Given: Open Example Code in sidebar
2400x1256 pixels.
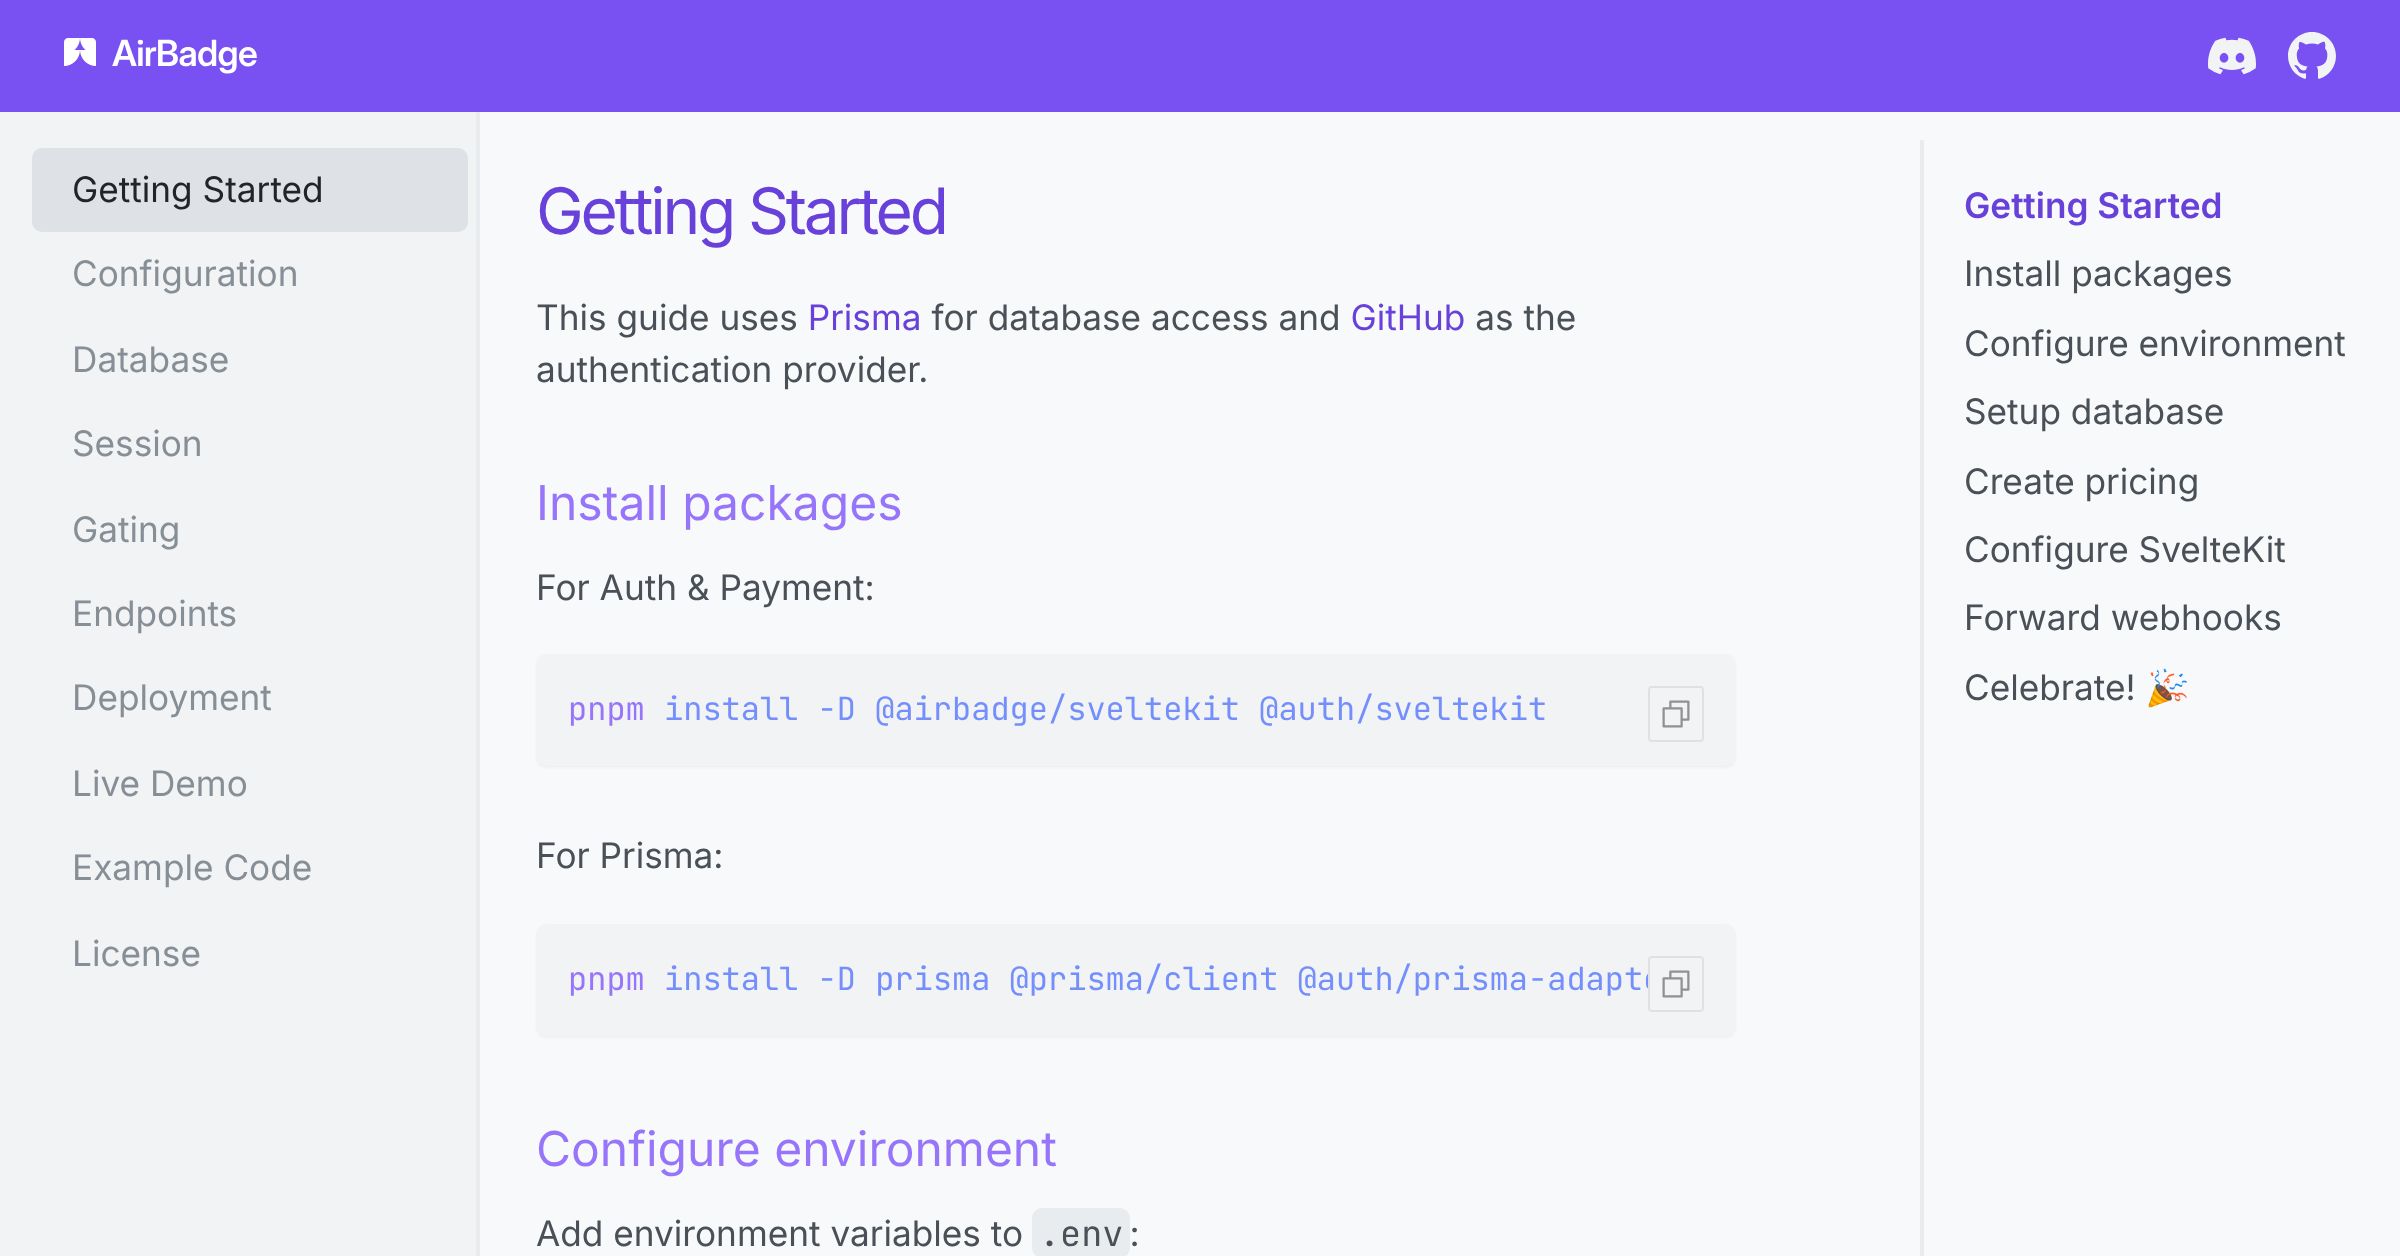Looking at the screenshot, I should 192,868.
